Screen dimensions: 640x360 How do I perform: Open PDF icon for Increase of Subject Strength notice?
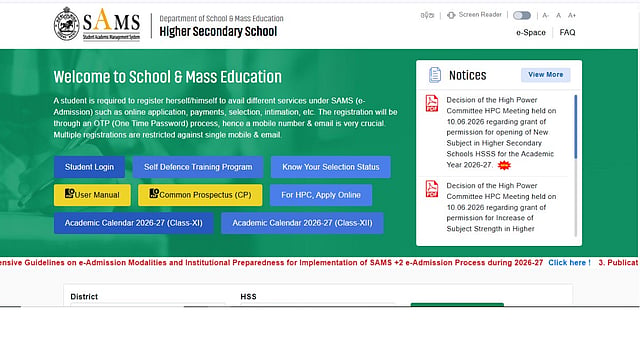click(x=432, y=189)
